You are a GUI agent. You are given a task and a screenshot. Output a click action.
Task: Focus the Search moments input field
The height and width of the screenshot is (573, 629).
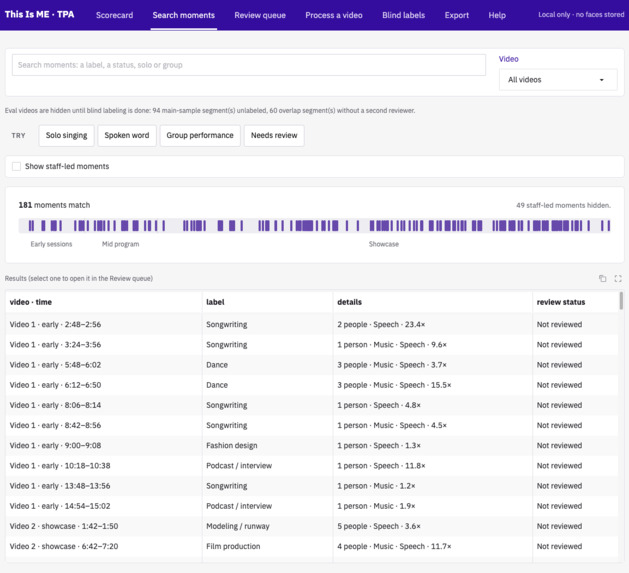pos(249,65)
